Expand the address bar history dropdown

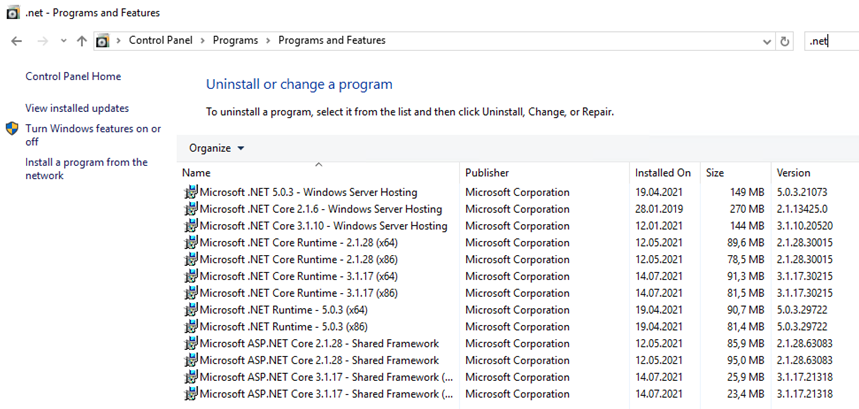tap(766, 41)
